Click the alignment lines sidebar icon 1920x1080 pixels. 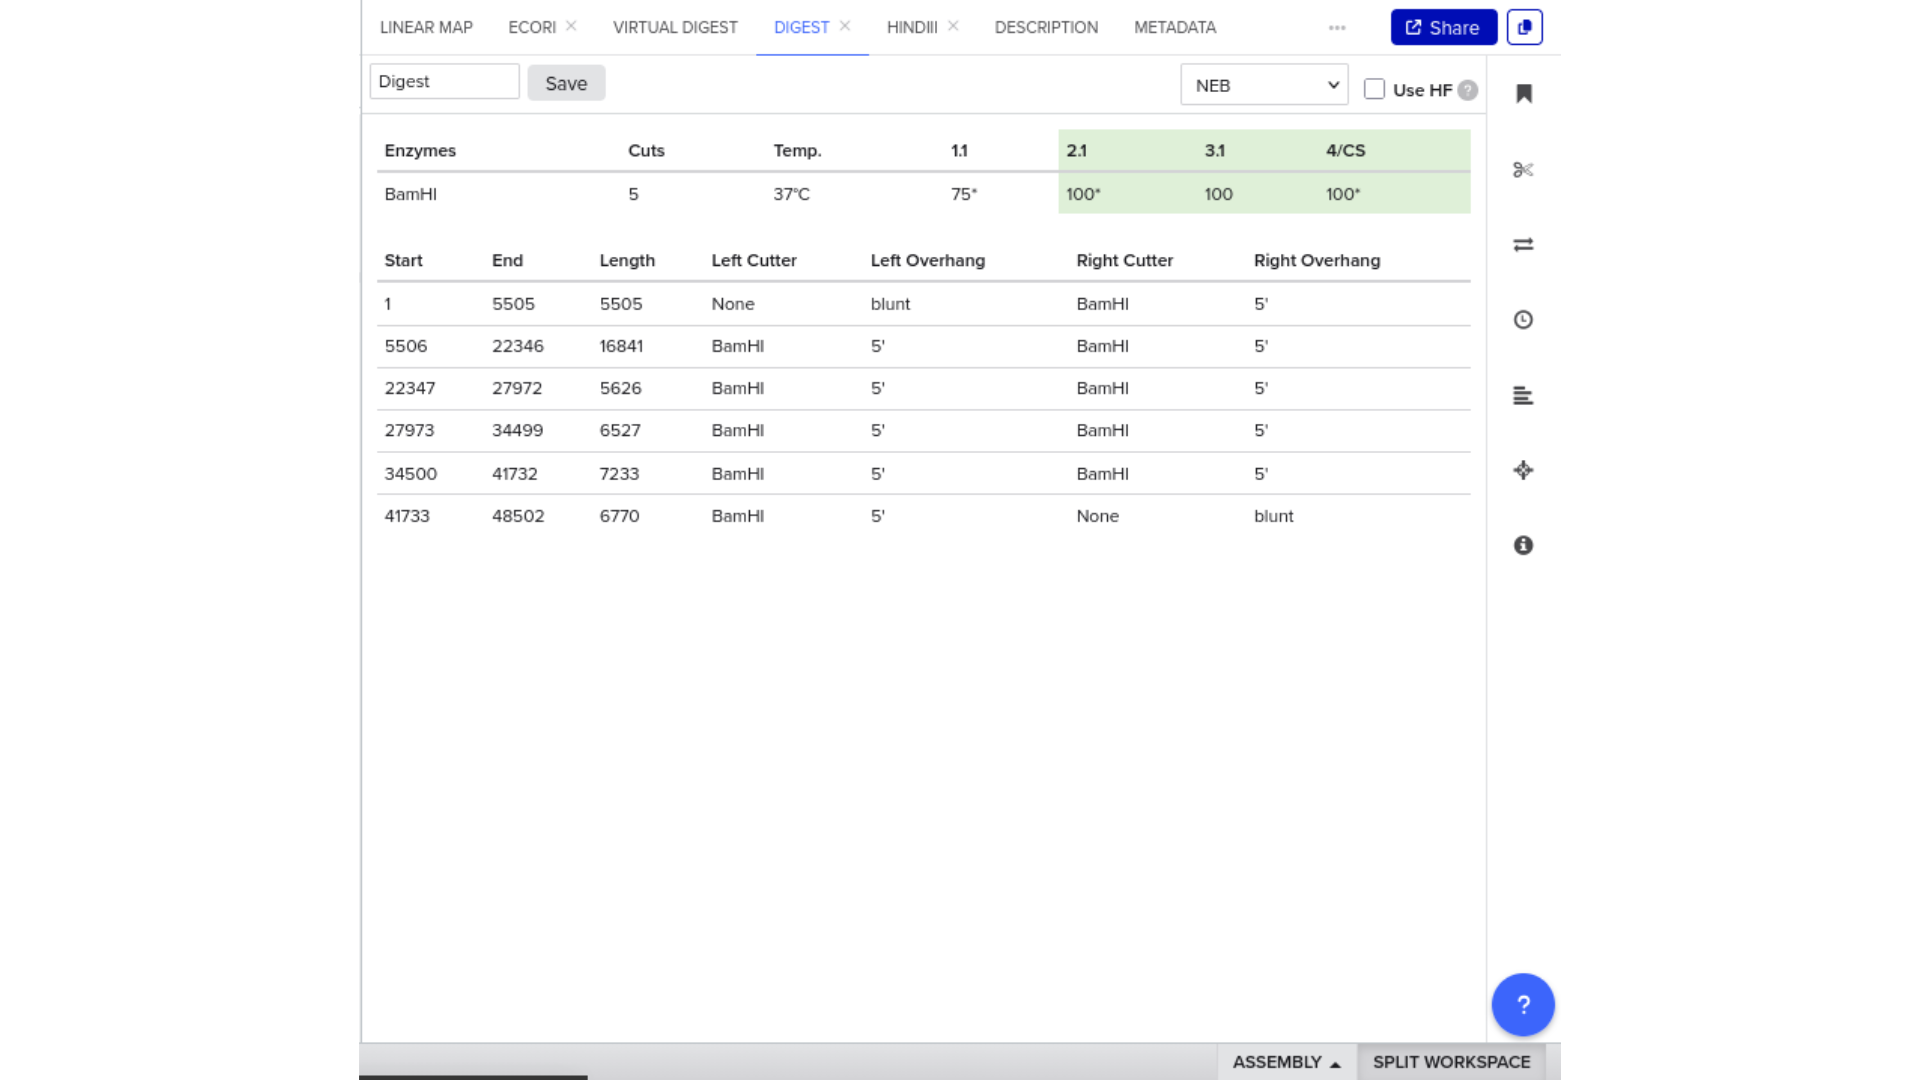tap(1523, 396)
